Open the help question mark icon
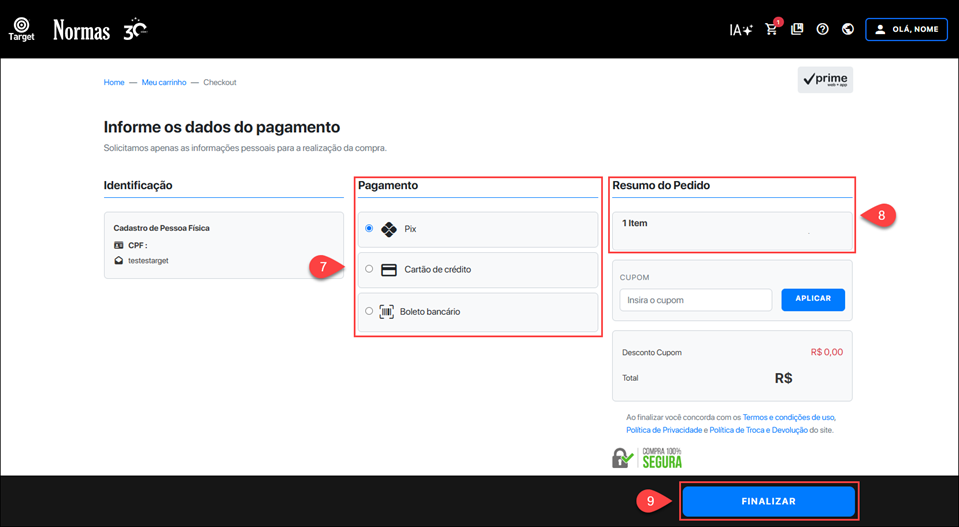Image resolution: width=959 pixels, height=527 pixels. (x=823, y=29)
